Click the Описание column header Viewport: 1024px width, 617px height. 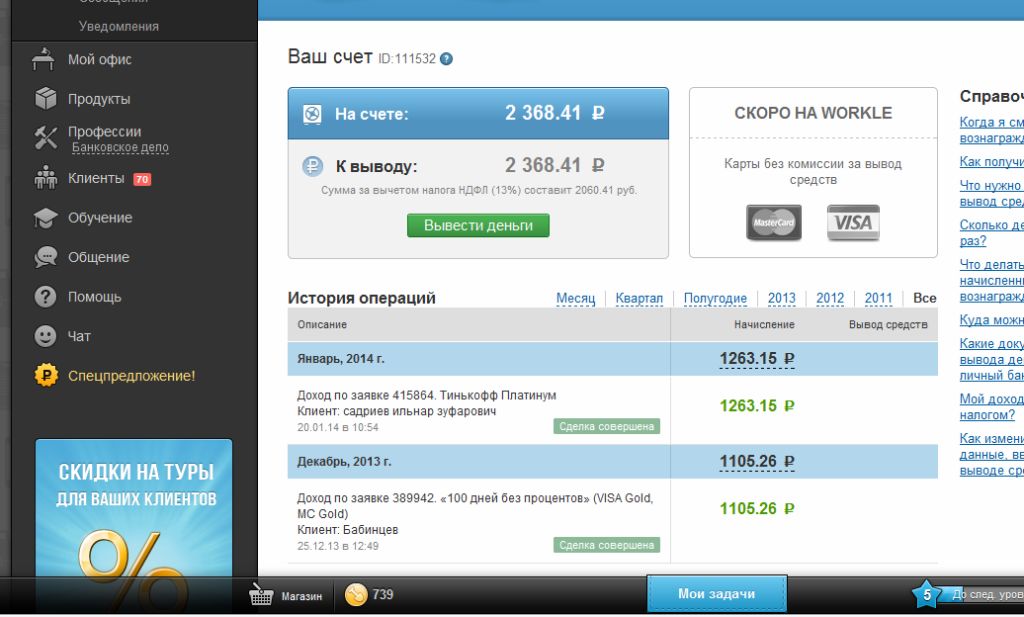click(322, 324)
